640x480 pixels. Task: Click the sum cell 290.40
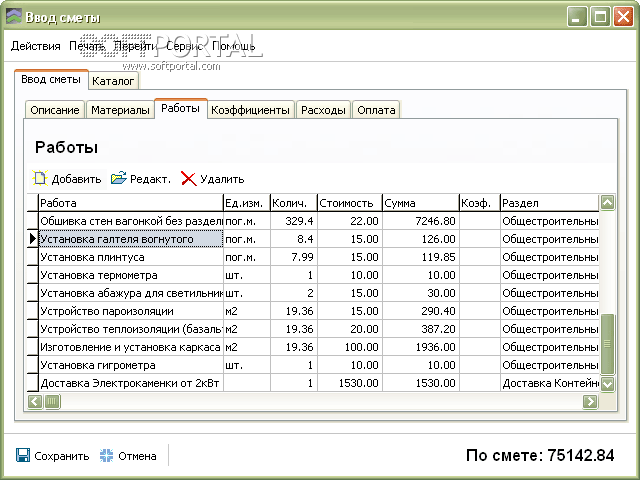(x=421, y=311)
